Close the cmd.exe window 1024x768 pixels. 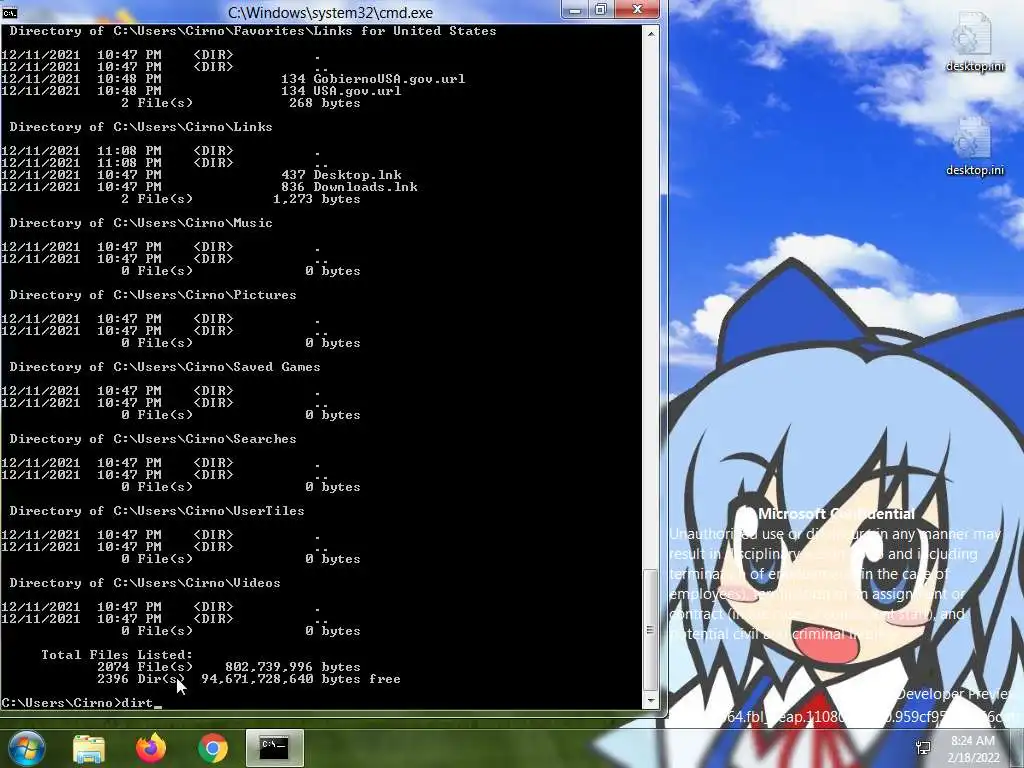pos(637,10)
